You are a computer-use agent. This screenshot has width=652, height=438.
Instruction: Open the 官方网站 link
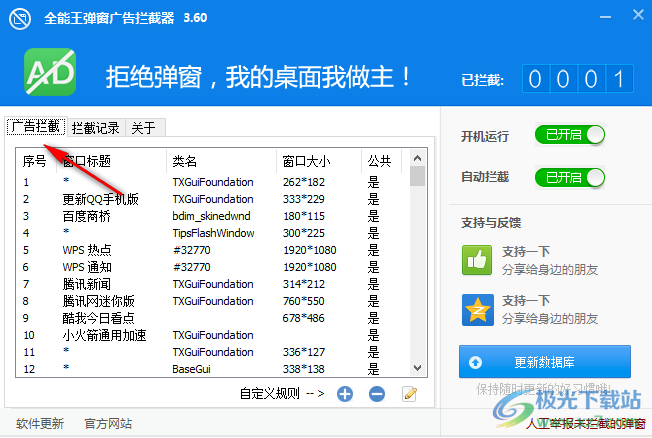[x=108, y=423]
